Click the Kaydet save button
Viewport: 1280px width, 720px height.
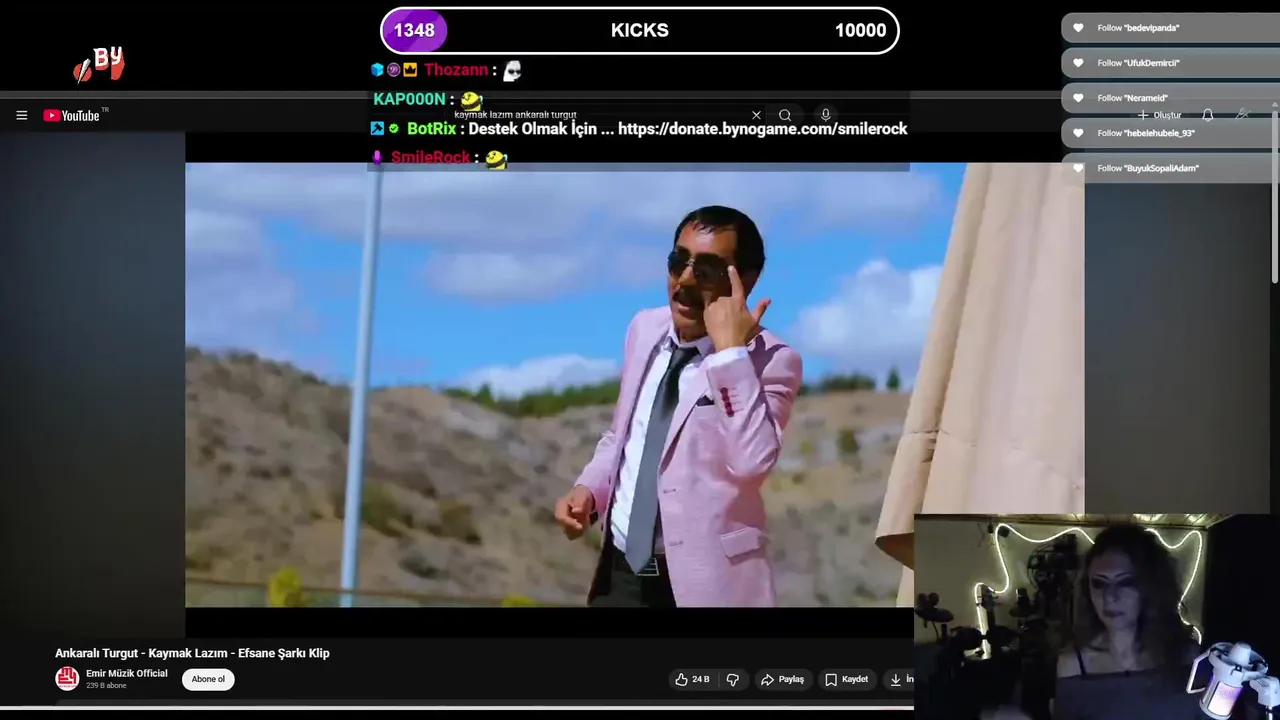pyautogui.click(x=846, y=679)
